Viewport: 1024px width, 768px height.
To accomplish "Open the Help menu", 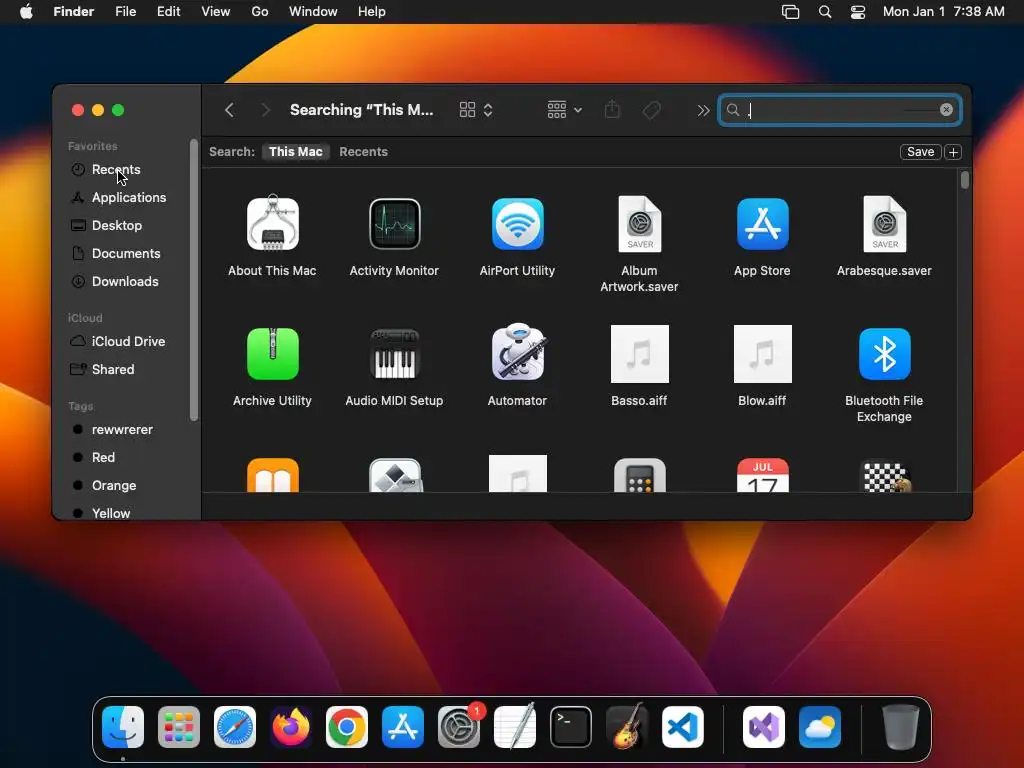I will [372, 12].
